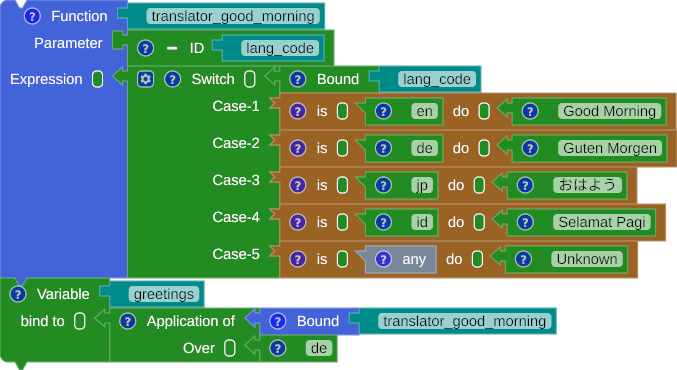The image size is (677, 370).
Task: Click the 'Expression' label
Action: (46, 79)
